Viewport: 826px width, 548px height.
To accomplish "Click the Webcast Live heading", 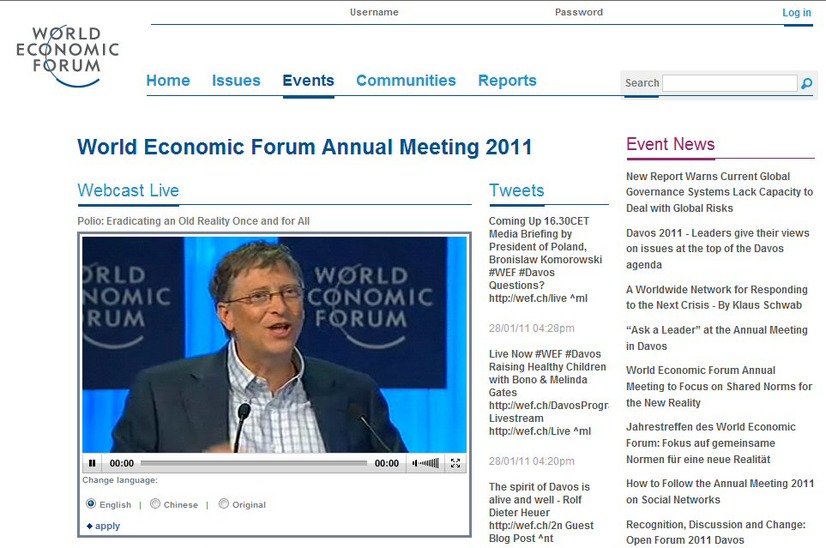I will tap(128, 190).
